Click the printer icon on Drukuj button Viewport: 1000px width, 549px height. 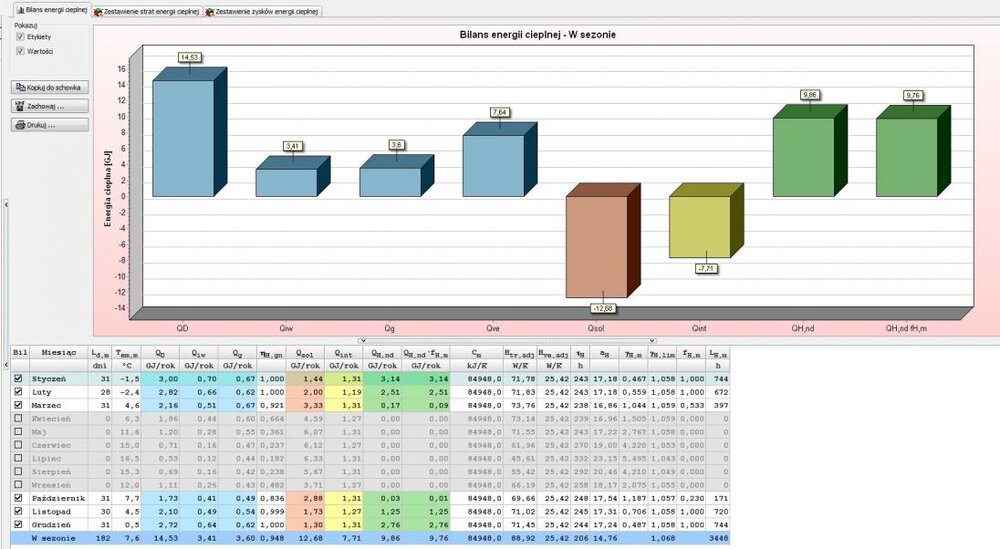pyautogui.click(x=19, y=125)
